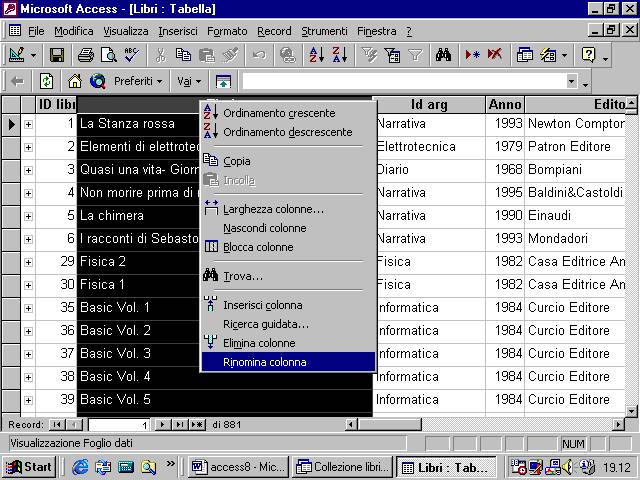The width and height of the screenshot is (640, 480).
Task: Click Filter by Form icon
Action: coord(392,55)
